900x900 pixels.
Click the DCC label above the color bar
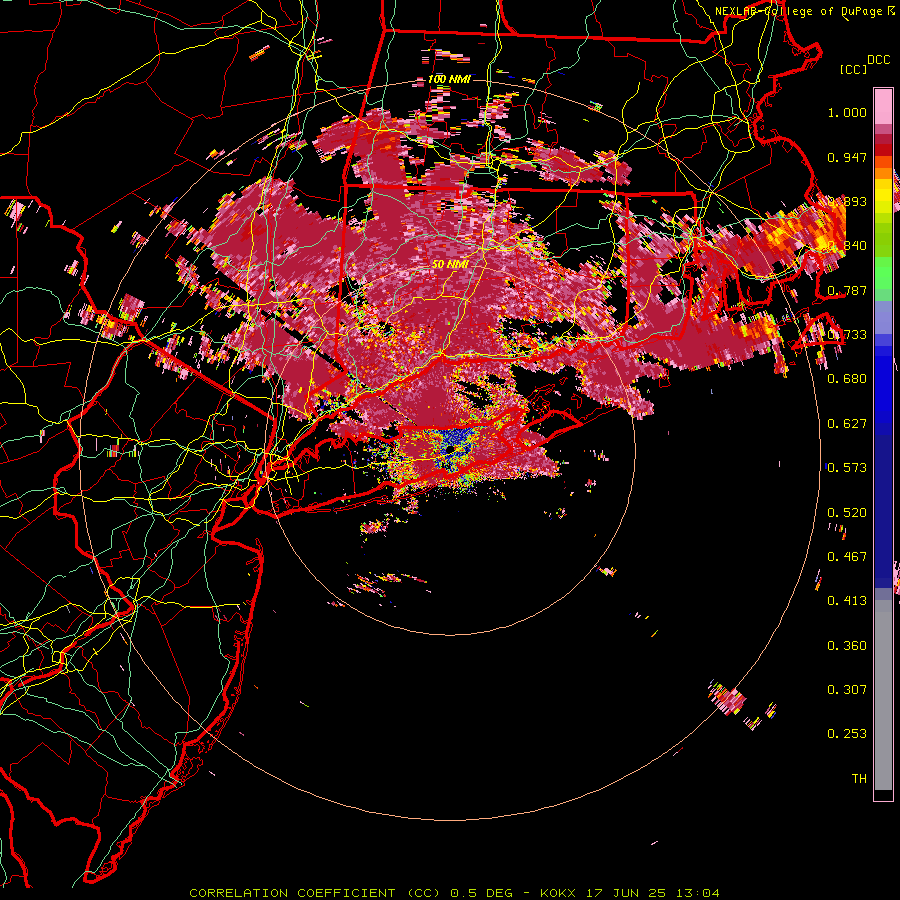(878, 60)
